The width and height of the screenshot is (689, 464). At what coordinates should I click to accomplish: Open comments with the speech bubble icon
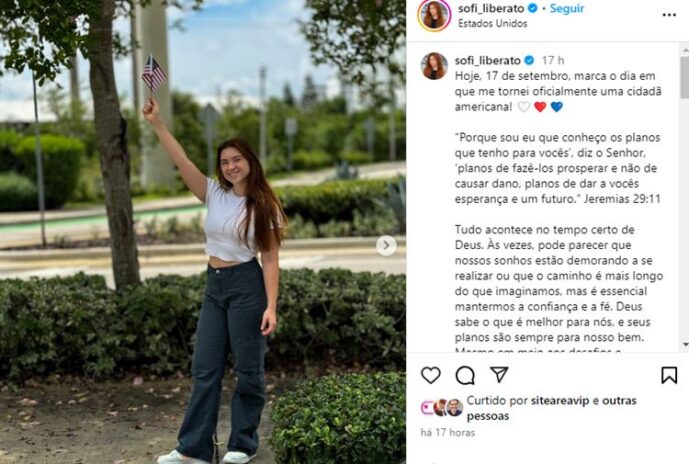coord(465,376)
